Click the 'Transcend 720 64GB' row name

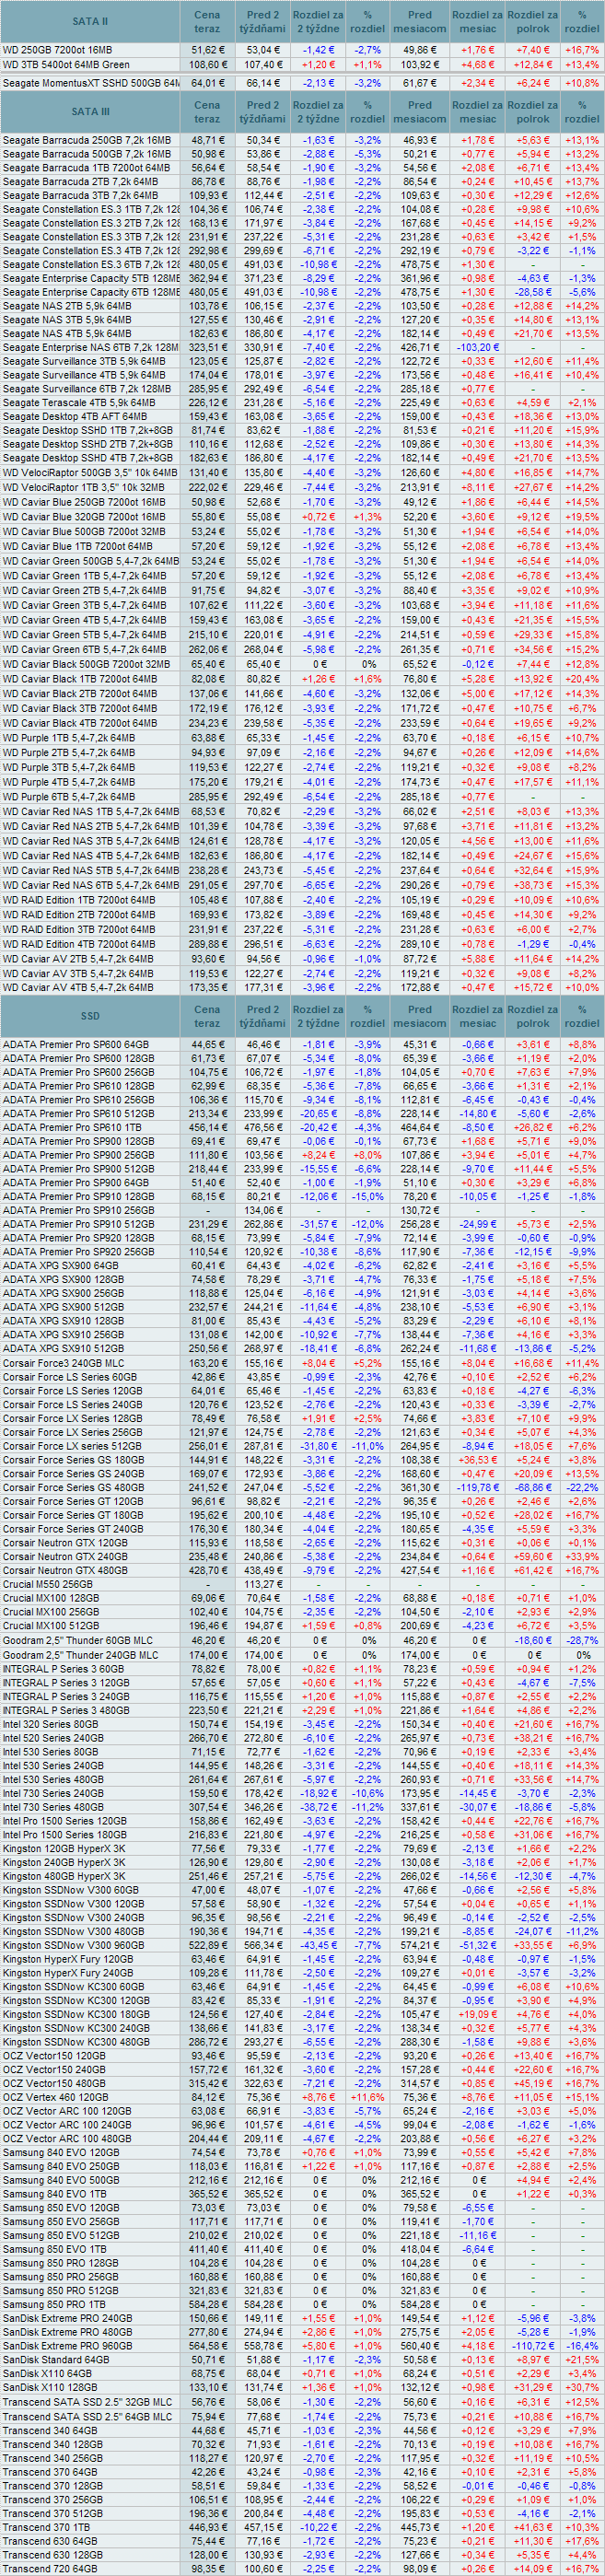[48, 2567]
